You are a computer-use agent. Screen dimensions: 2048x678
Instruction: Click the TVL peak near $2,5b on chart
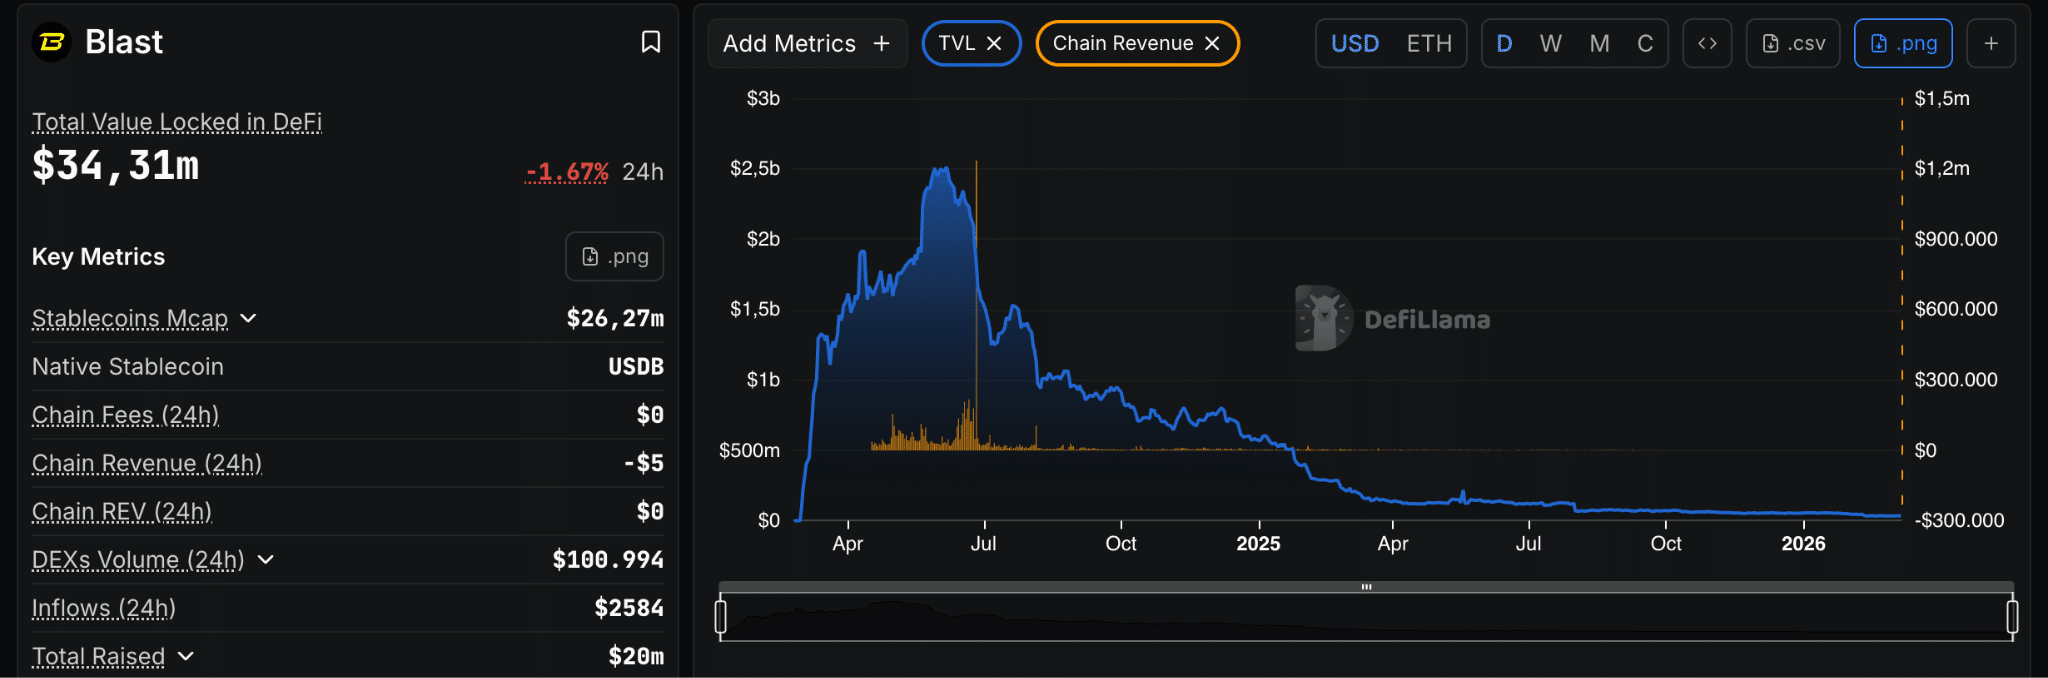940,169
